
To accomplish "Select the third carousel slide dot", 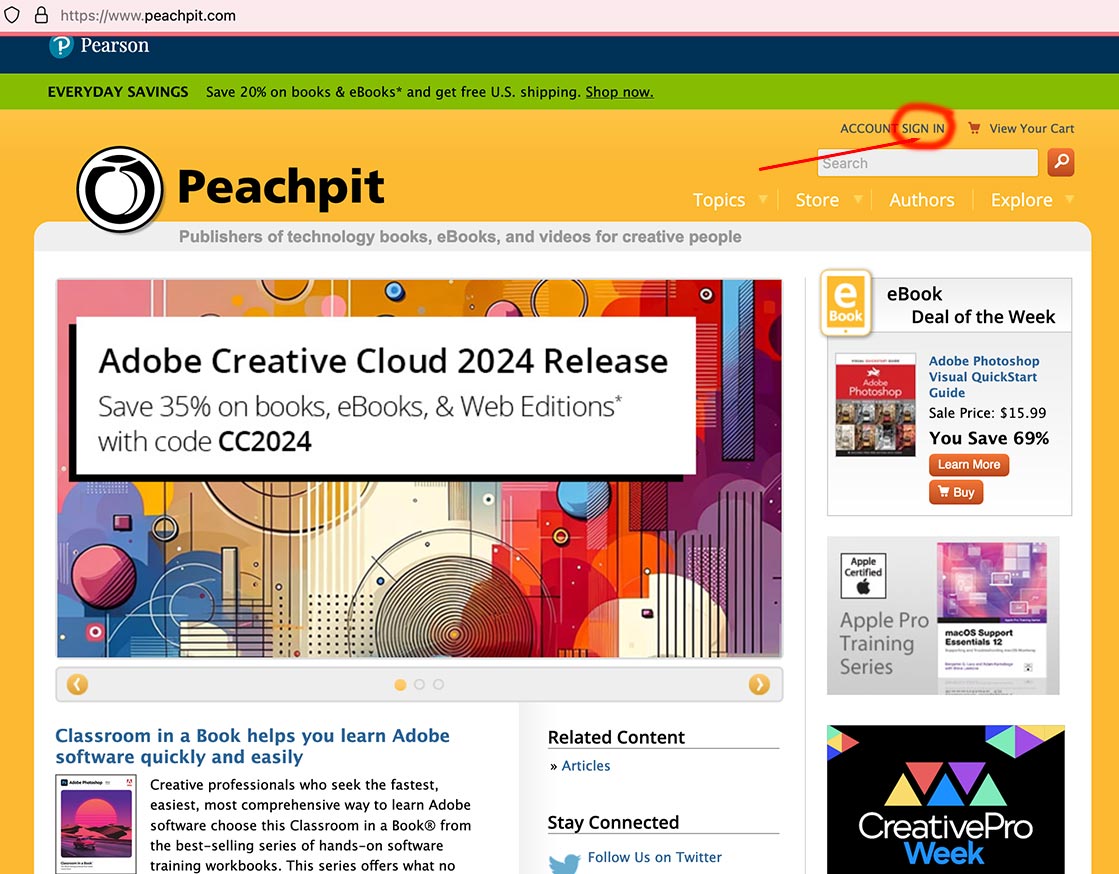I will click(438, 685).
